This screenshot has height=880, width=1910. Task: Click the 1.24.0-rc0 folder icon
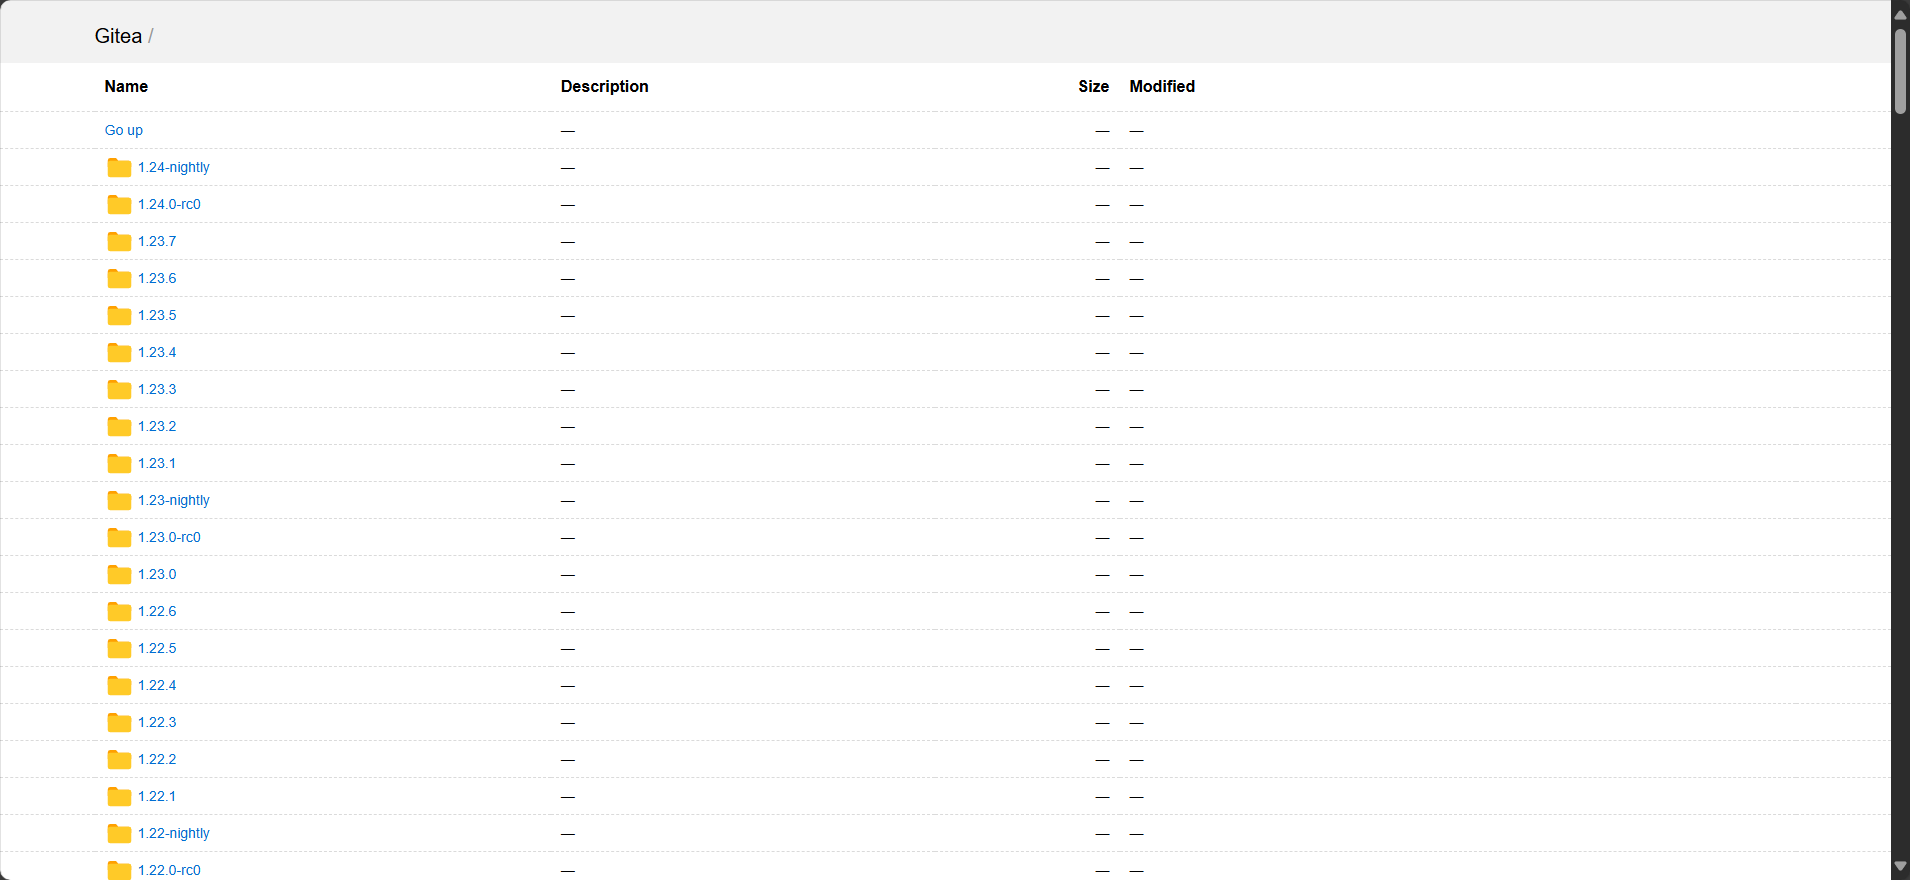[119, 205]
